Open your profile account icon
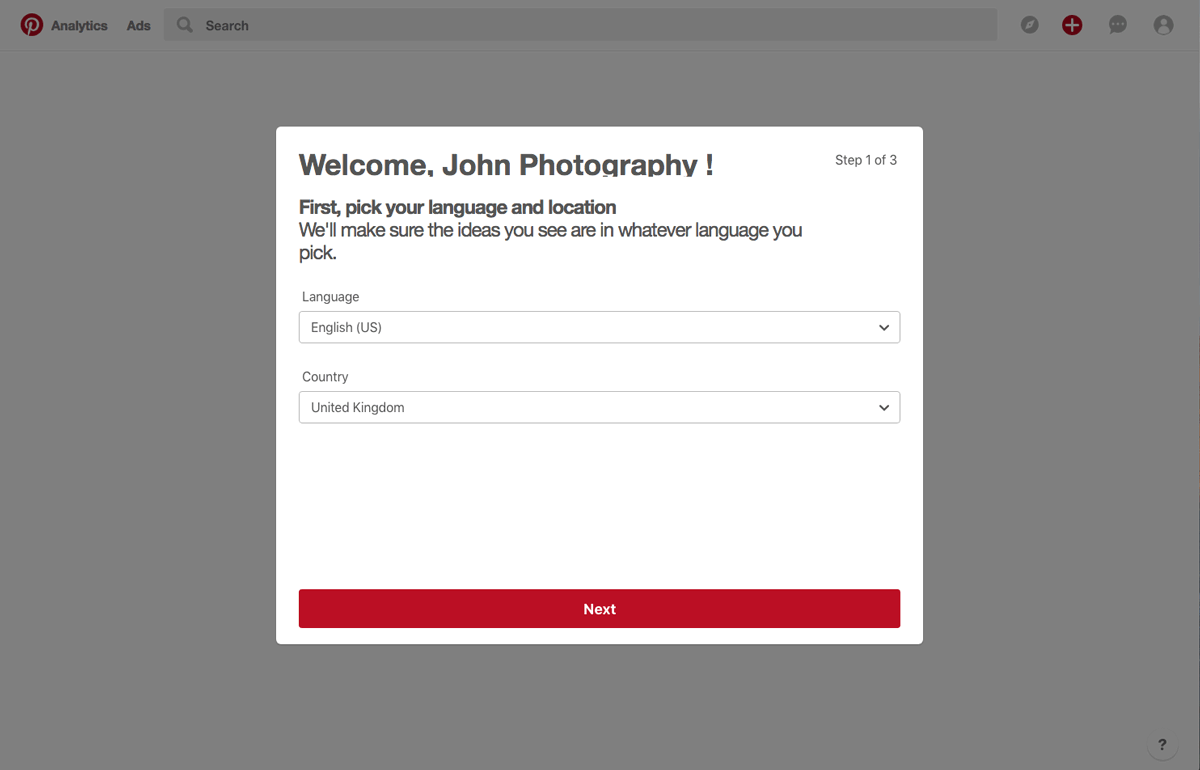Screen dimensions: 1200x770 coord(1163,24)
